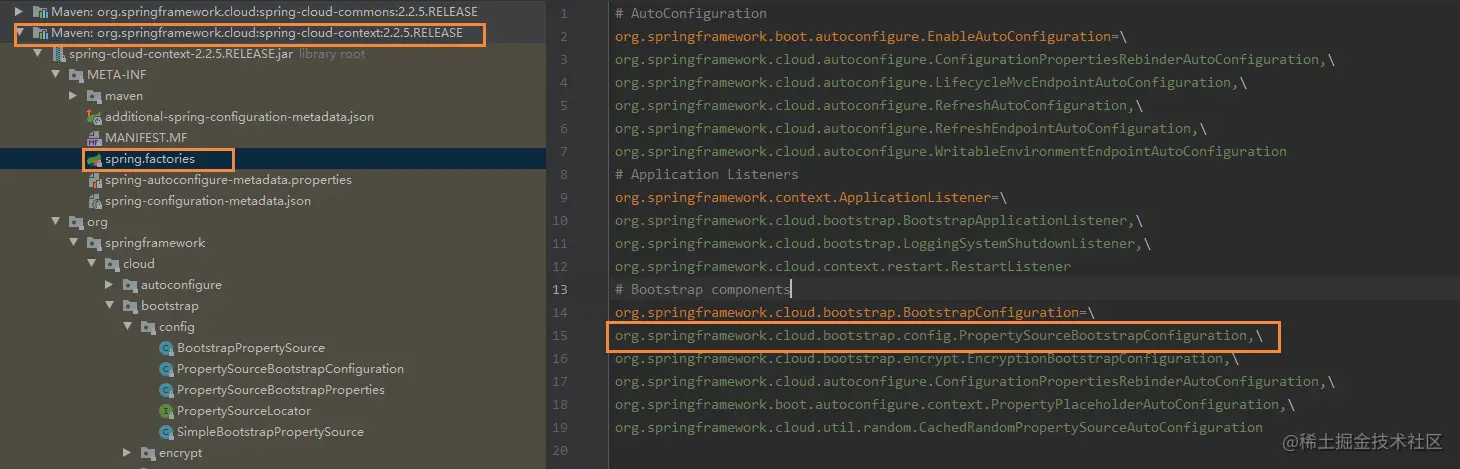
Task: Select the PropertySourceLocator interface name
Action: point(244,411)
